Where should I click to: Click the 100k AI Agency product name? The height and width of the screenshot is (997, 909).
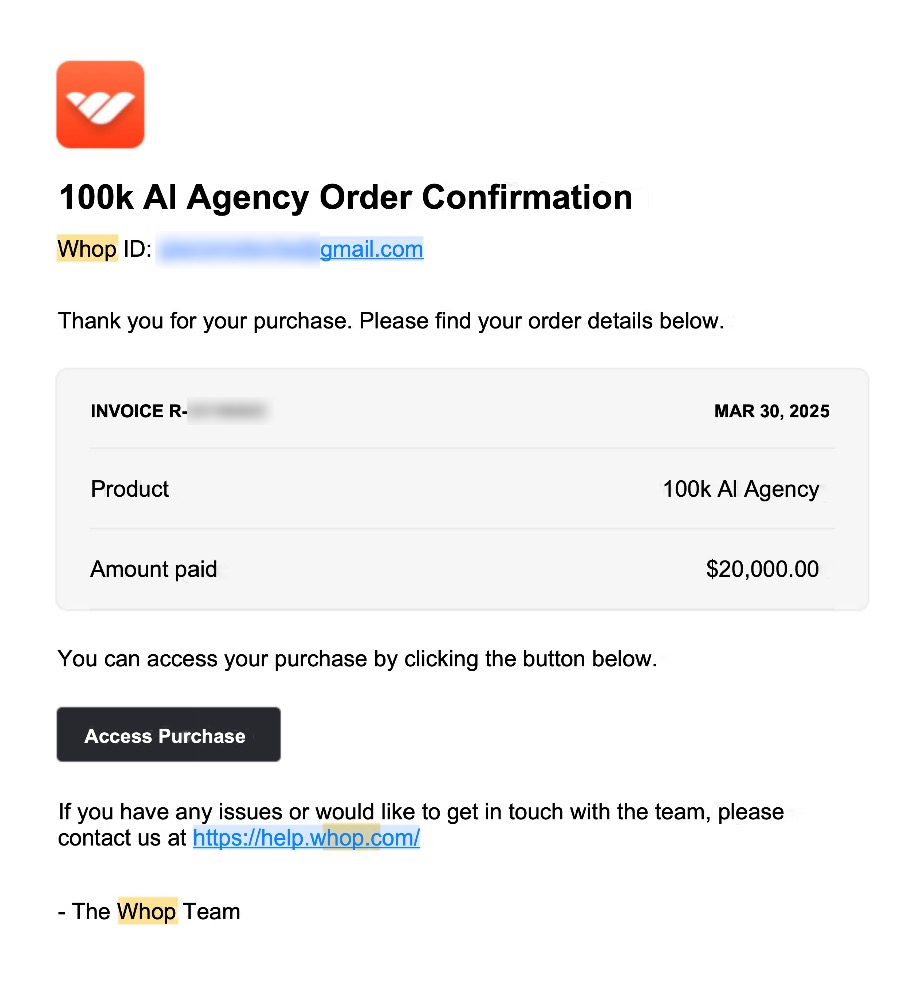(x=740, y=489)
